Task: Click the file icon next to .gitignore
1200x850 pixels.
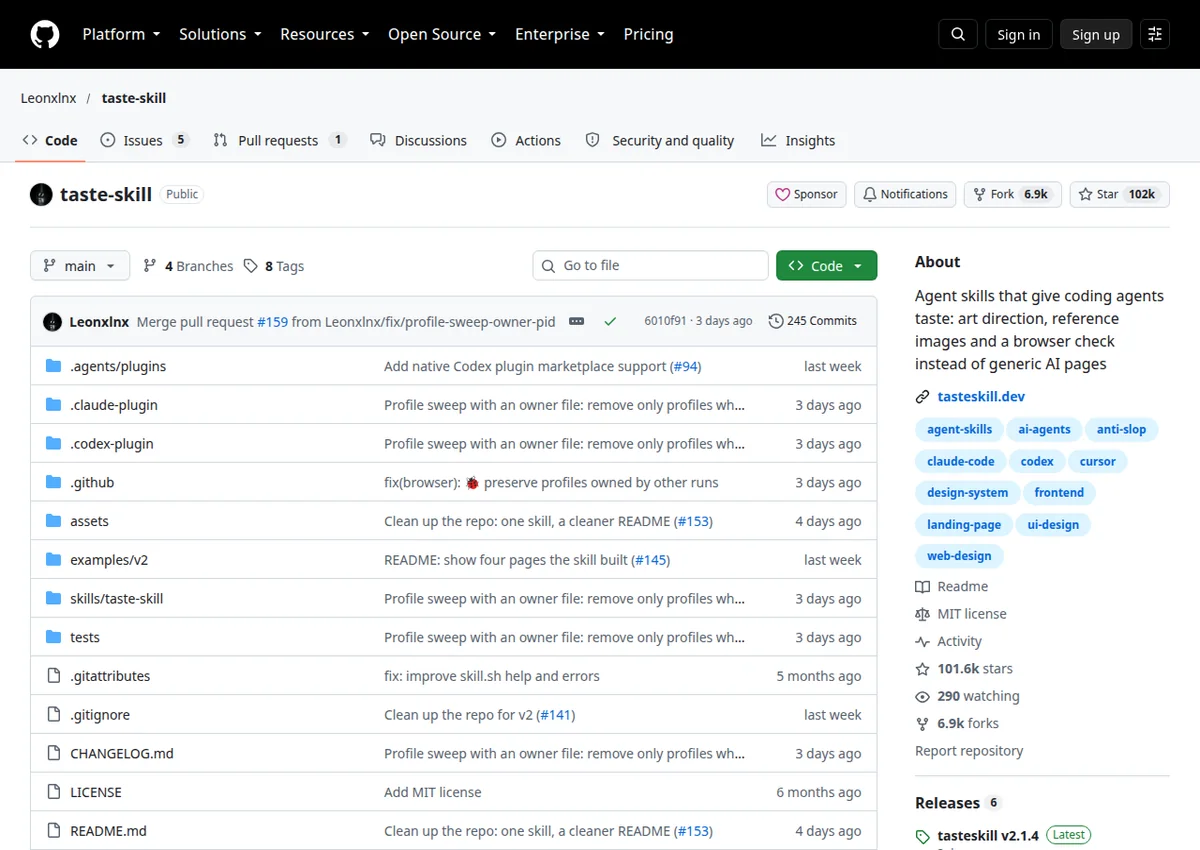Action: coord(54,715)
